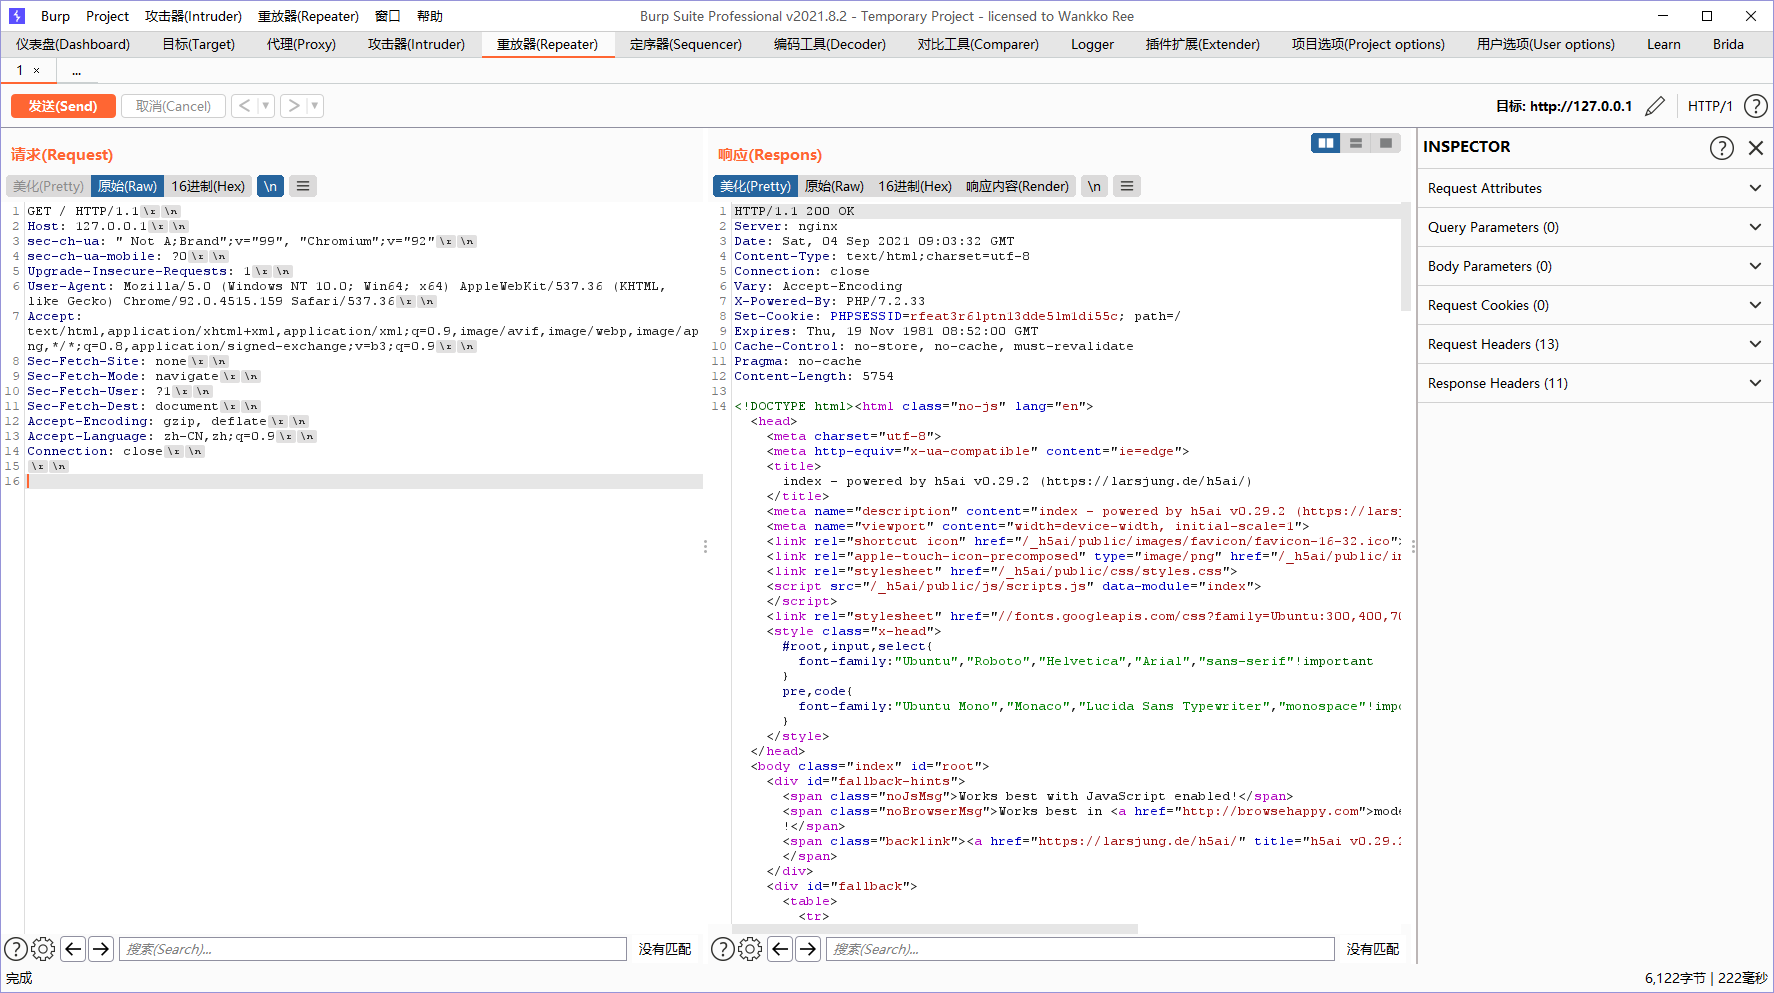This screenshot has height=993, width=1774.
Task: Select top-bottom split layout icon
Action: (x=1356, y=143)
